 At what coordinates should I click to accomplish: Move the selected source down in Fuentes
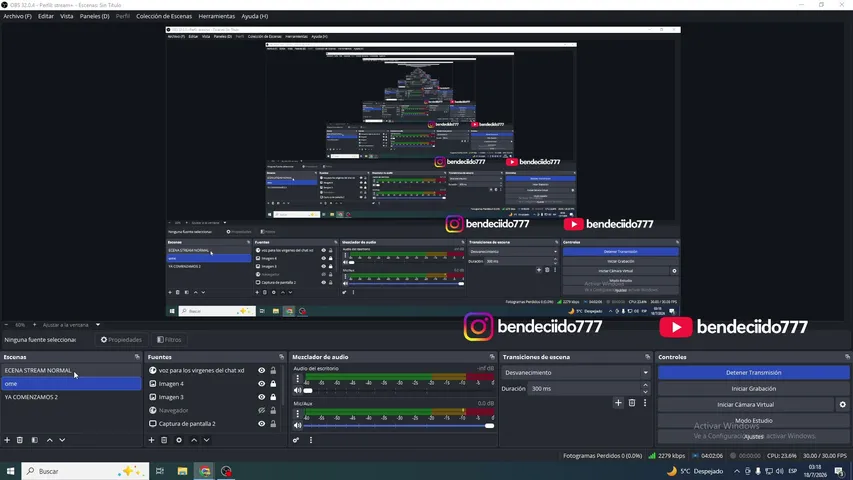[x=206, y=440]
